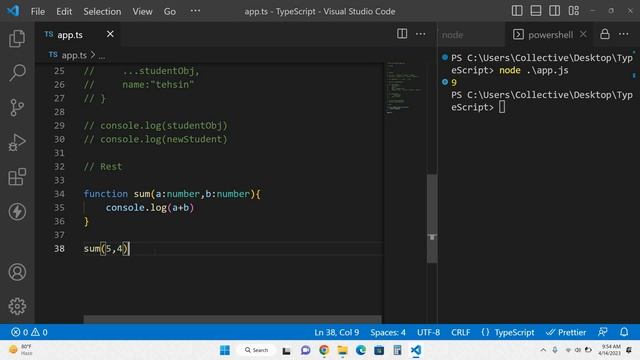The height and width of the screenshot is (360, 640).
Task: Open the Thunder Client lightning icon
Action: [17, 211]
